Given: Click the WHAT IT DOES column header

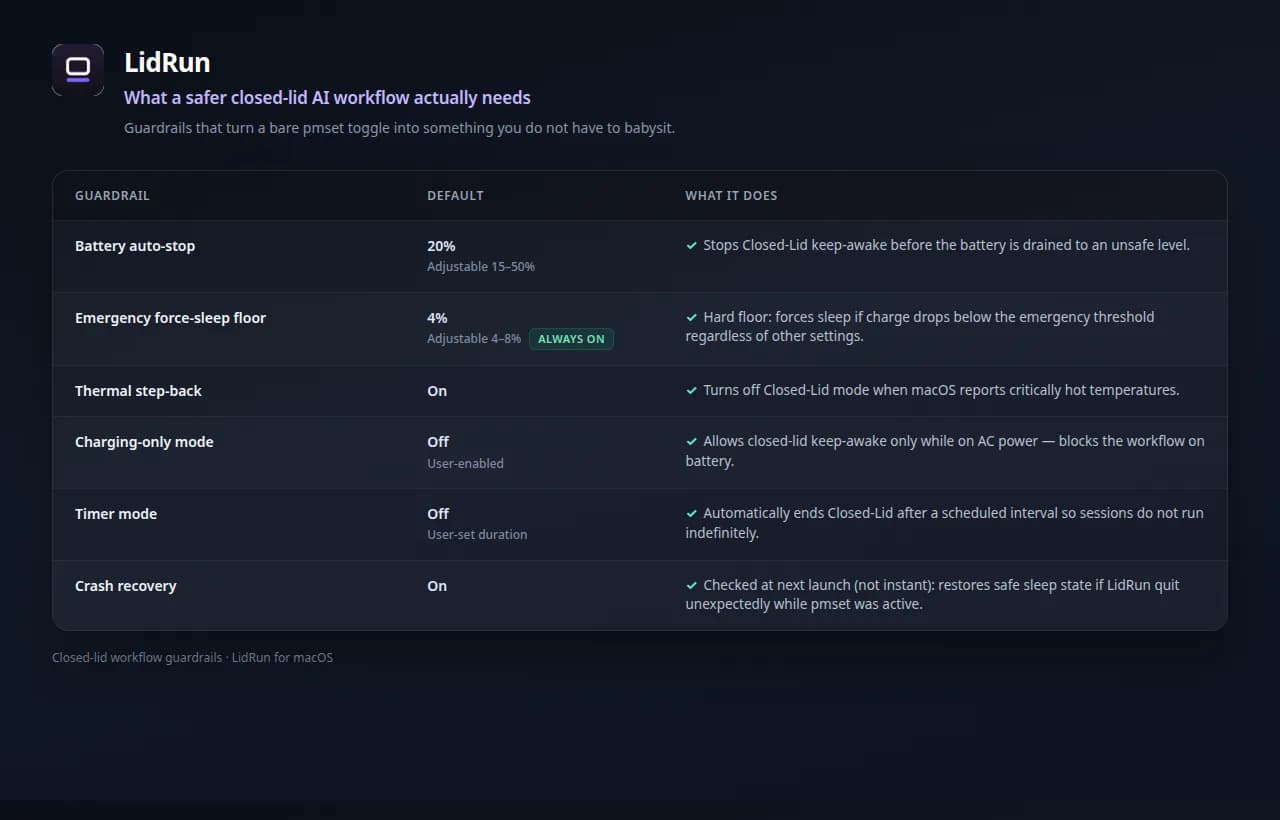Looking at the screenshot, I should (731, 196).
